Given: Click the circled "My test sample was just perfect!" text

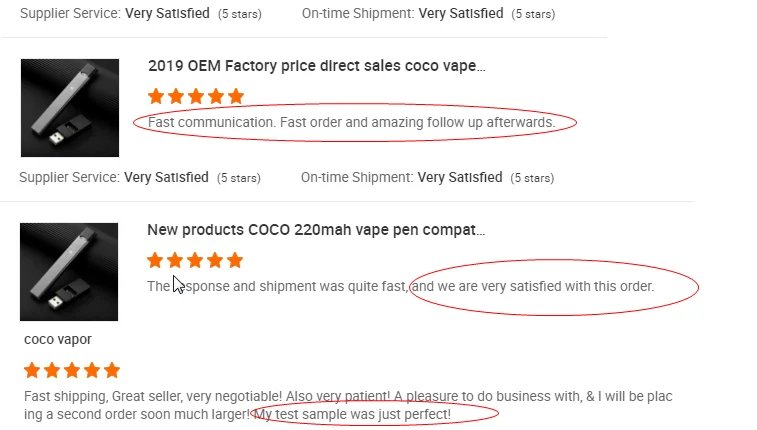Looking at the screenshot, I should [353, 414].
